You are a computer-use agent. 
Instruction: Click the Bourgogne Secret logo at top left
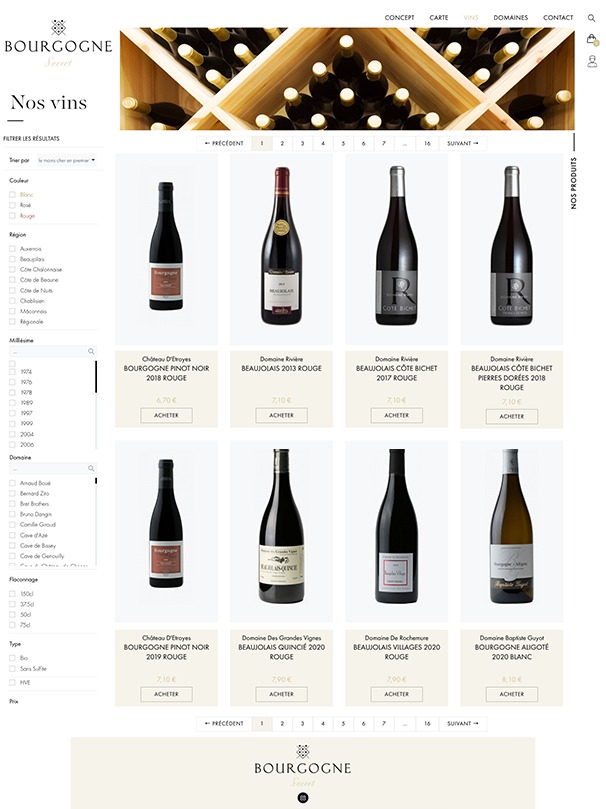coord(58,44)
